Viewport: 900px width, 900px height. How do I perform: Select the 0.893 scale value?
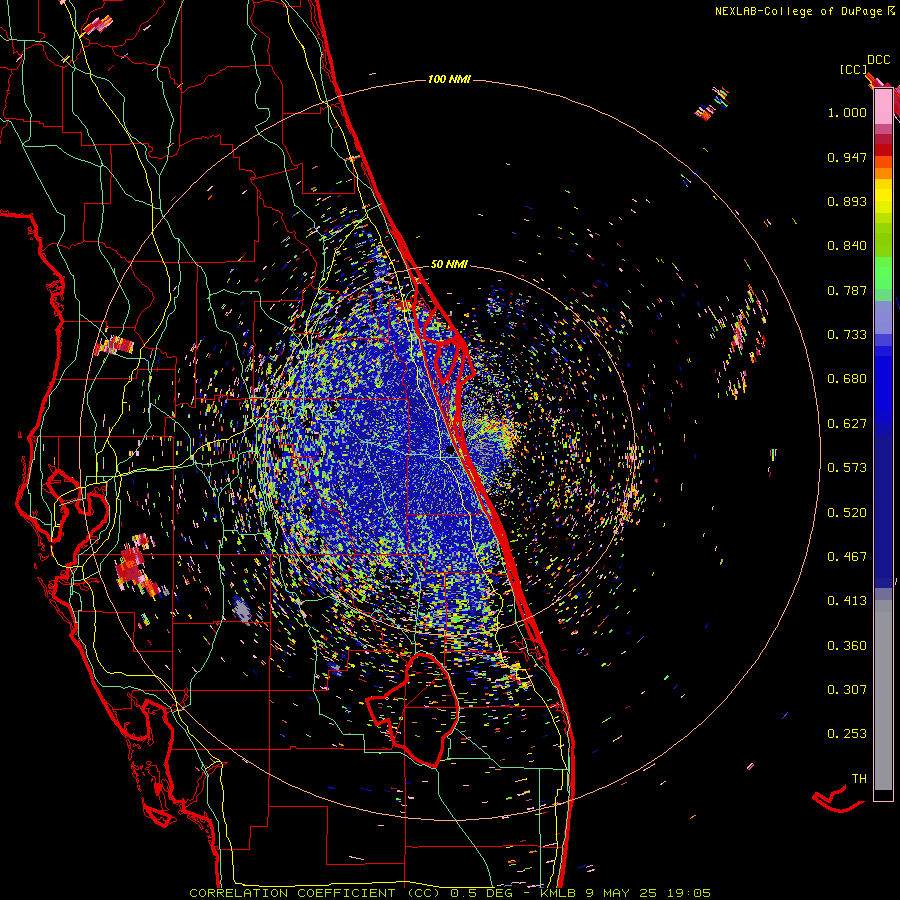[x=847, y=201]
